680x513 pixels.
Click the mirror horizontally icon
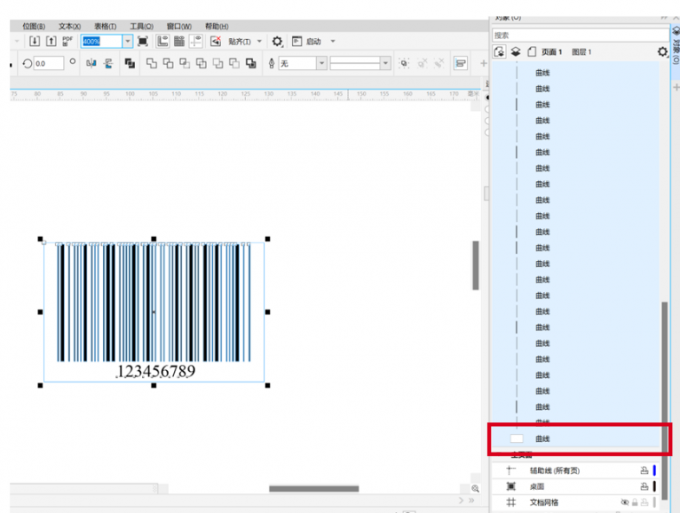[91, 63]
